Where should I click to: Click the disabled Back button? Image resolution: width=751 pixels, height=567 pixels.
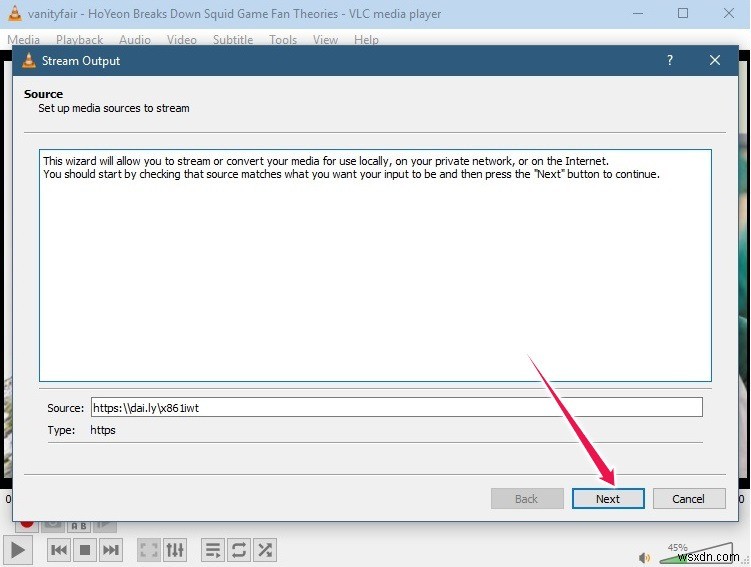(527, 499)
